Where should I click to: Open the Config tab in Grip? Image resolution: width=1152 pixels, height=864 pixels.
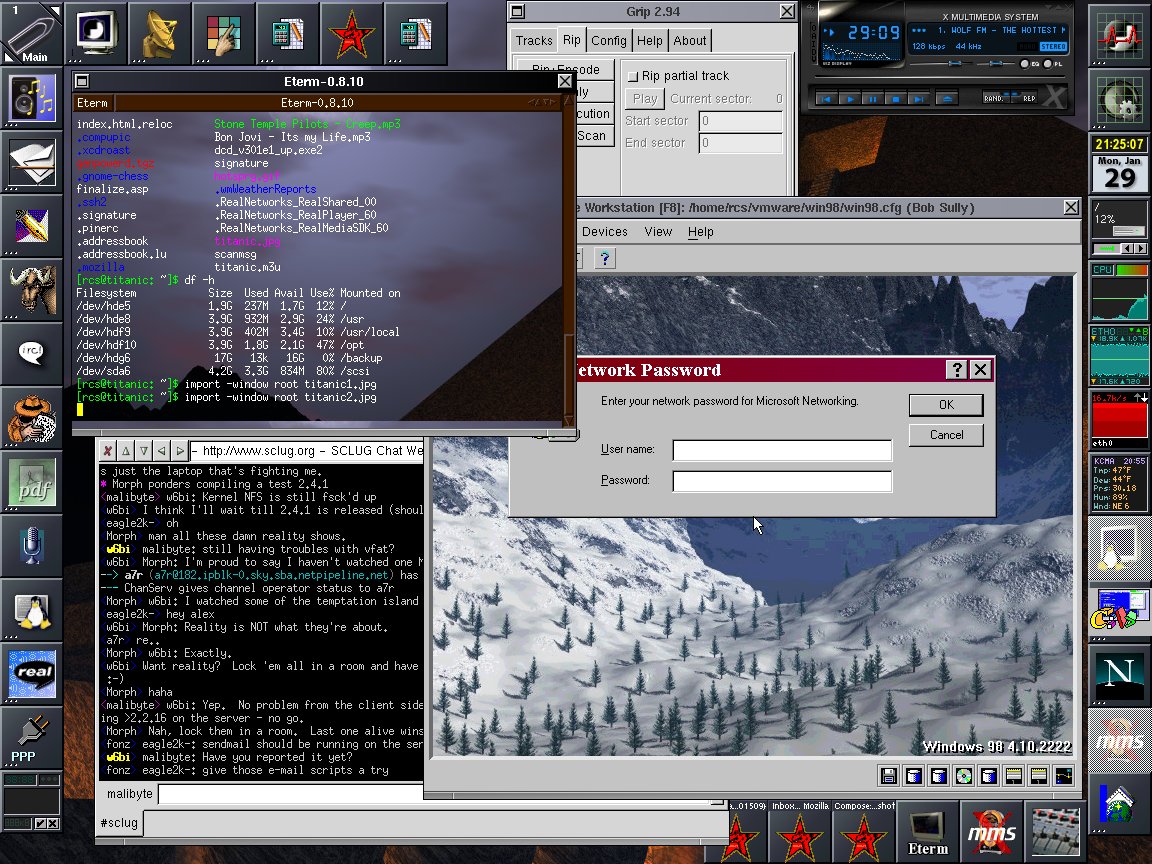pyautogui.click(x=609, y=40)
